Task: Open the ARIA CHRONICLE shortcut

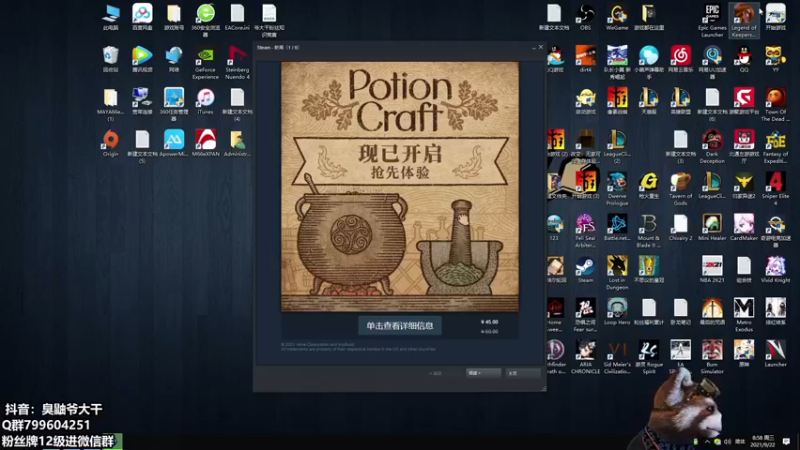Action: (x=585, y=357)
